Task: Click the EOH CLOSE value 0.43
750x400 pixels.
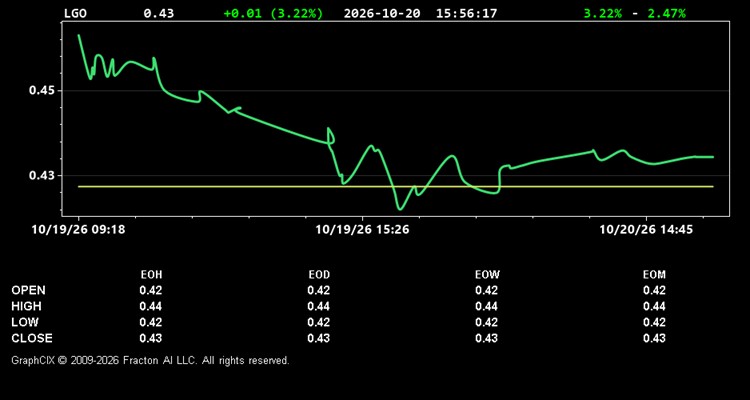Action: [x=151, y=338]
